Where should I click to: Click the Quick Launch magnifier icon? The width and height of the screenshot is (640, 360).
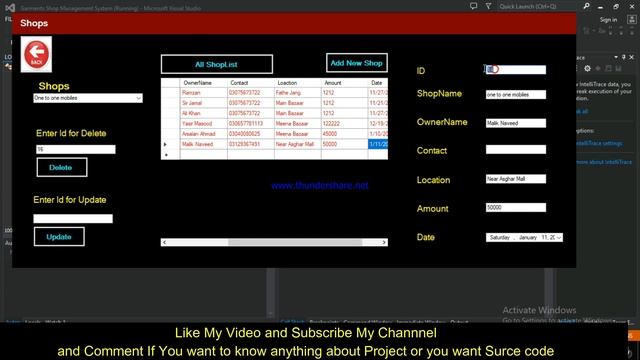coord(586,6)
